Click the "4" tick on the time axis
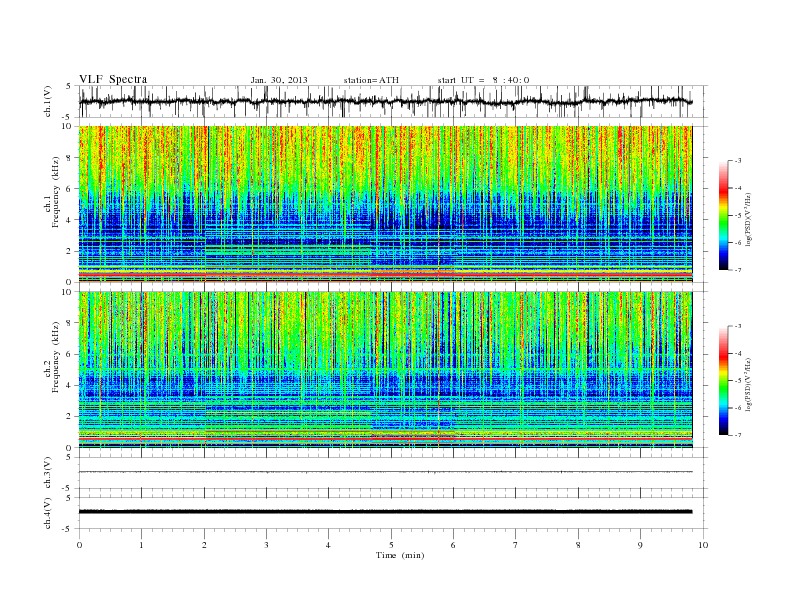 coord(328,545)
